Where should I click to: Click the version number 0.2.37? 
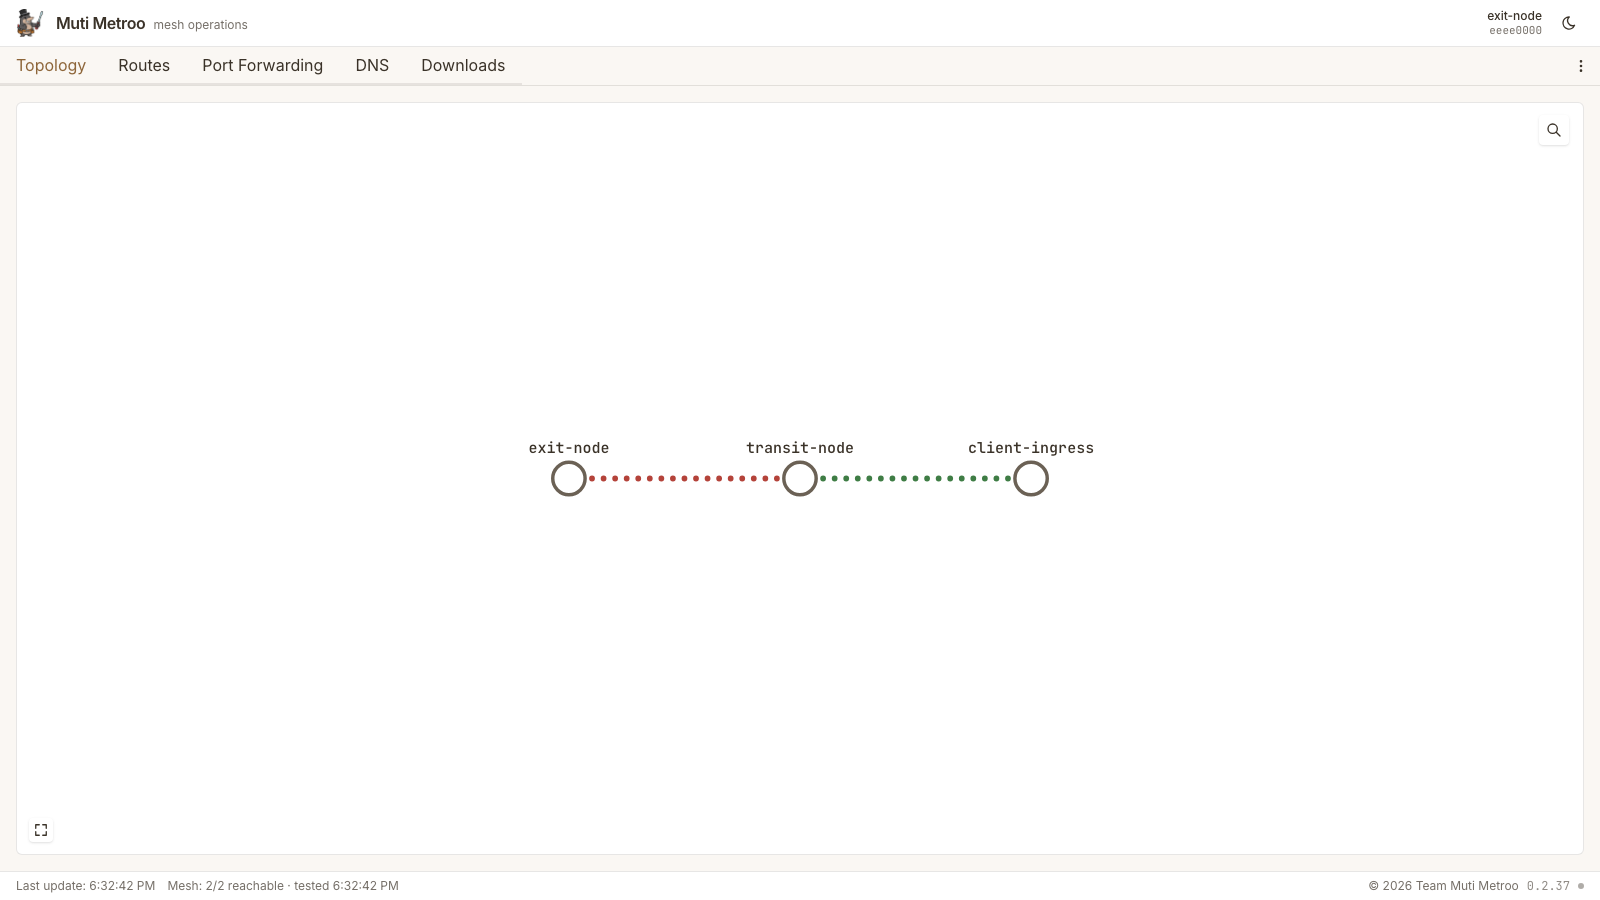click(1548, 886)
